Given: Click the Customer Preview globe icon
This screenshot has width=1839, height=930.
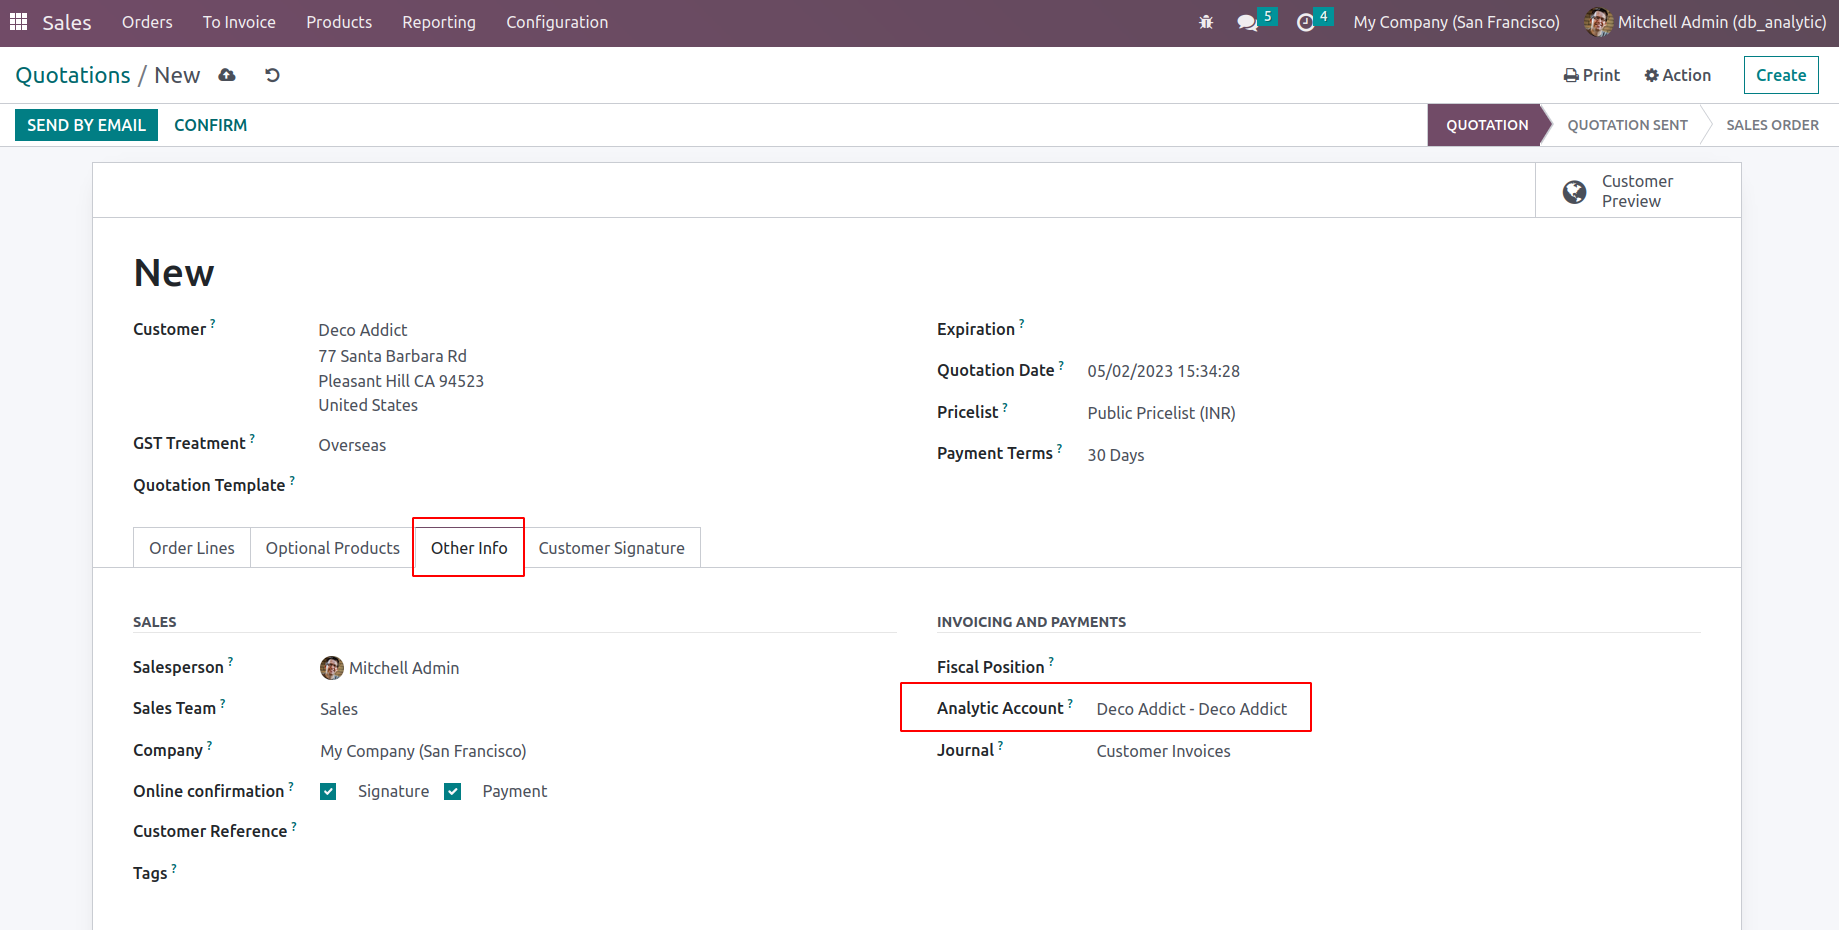Looking at the screenshot, I should pyautogui.click(x=1574, y=191).
